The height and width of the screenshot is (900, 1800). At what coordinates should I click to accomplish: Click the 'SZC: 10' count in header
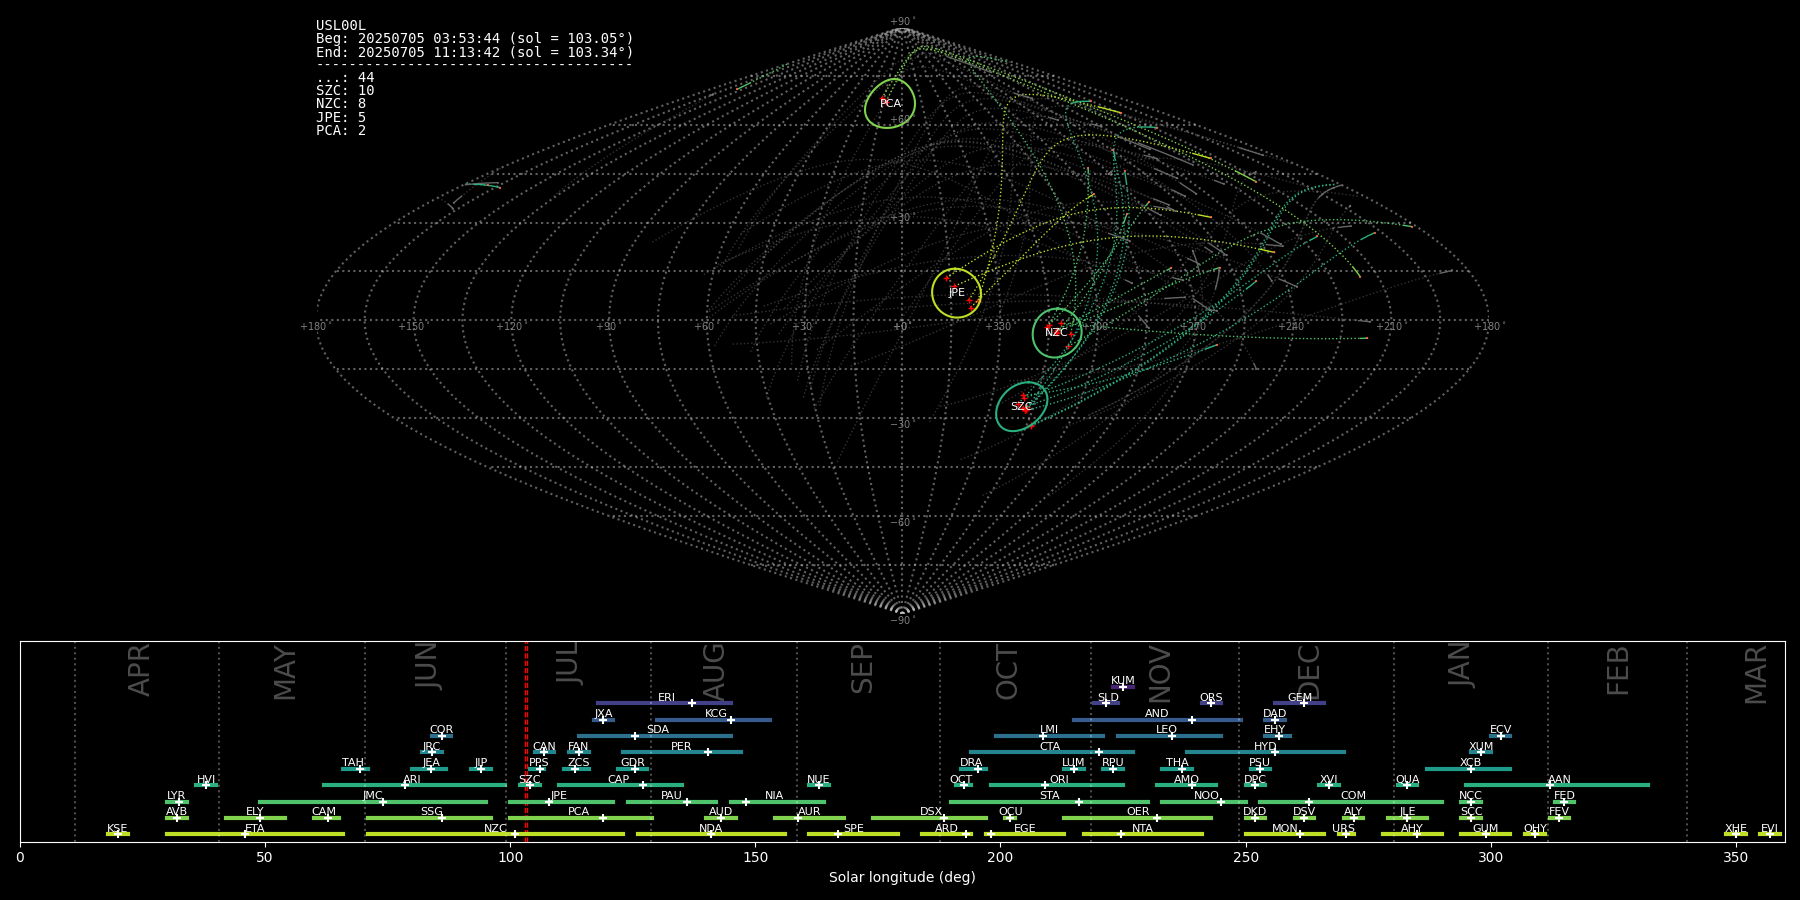click(x=345, y=91)
